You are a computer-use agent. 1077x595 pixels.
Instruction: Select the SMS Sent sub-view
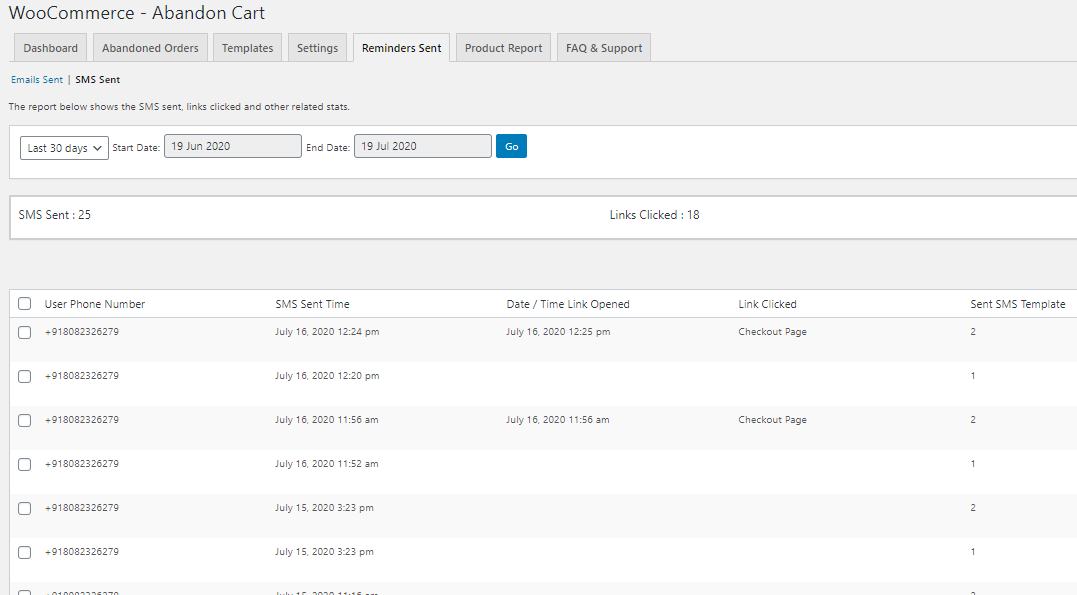point(98,80)
